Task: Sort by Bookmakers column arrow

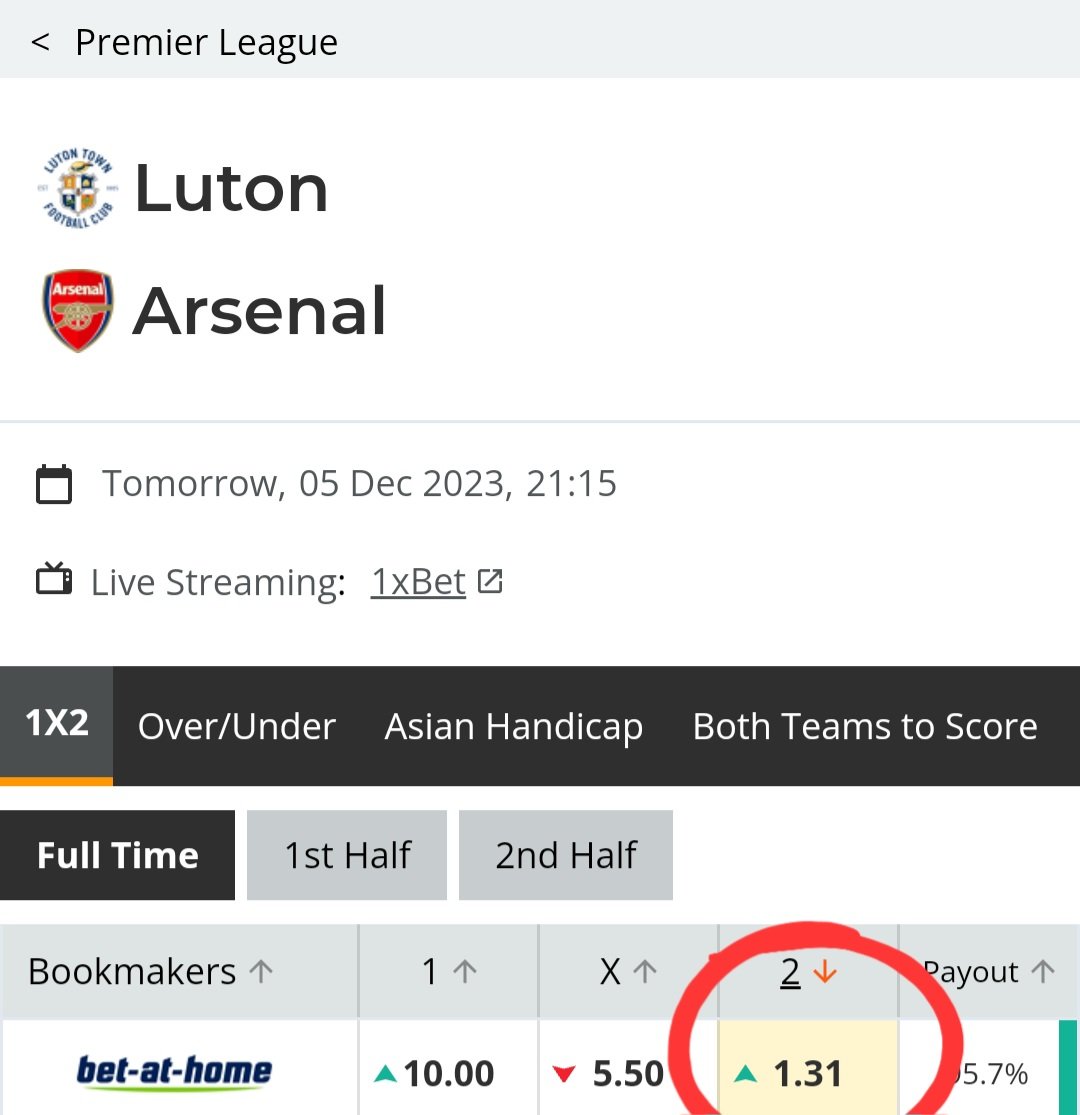Action: [x=261, y=971]
